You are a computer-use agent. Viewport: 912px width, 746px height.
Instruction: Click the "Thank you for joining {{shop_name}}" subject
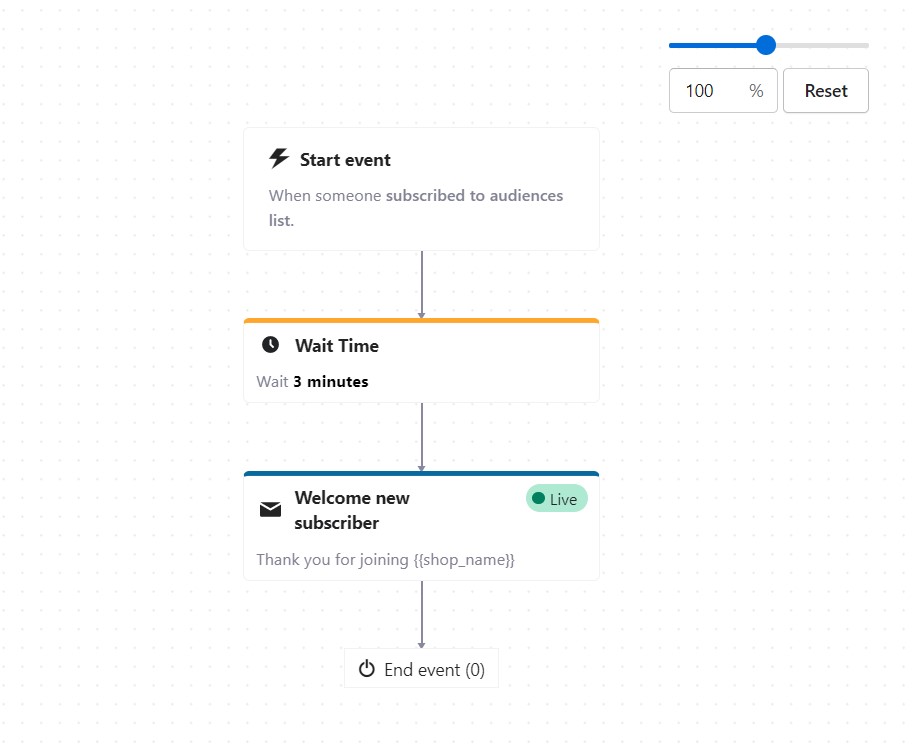click(385, 560)
